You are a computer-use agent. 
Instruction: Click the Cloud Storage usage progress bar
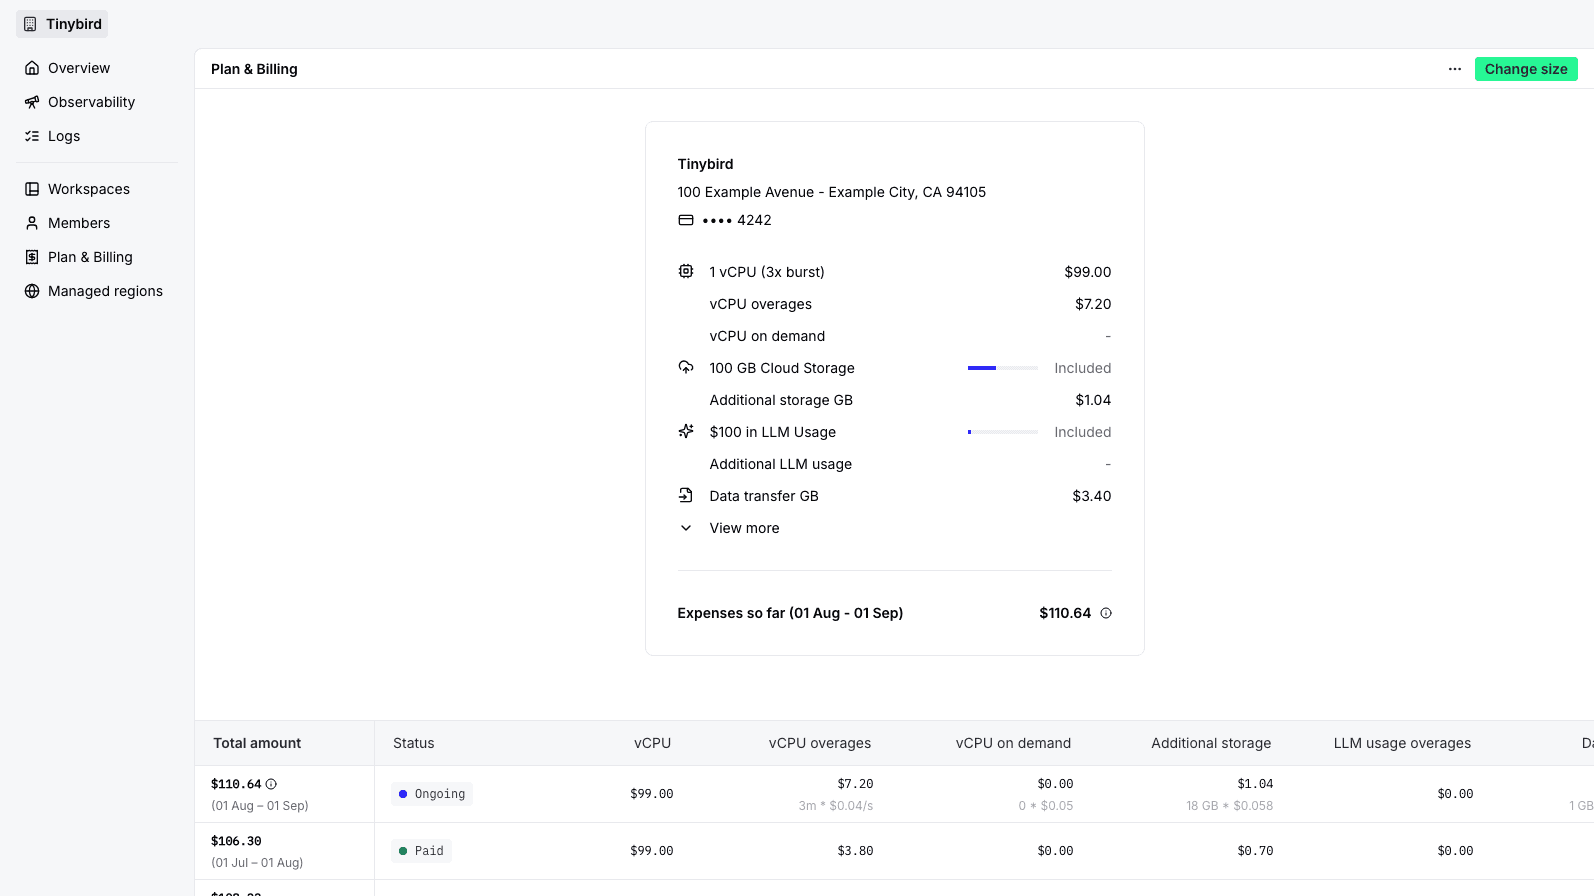pos(1003,368)
